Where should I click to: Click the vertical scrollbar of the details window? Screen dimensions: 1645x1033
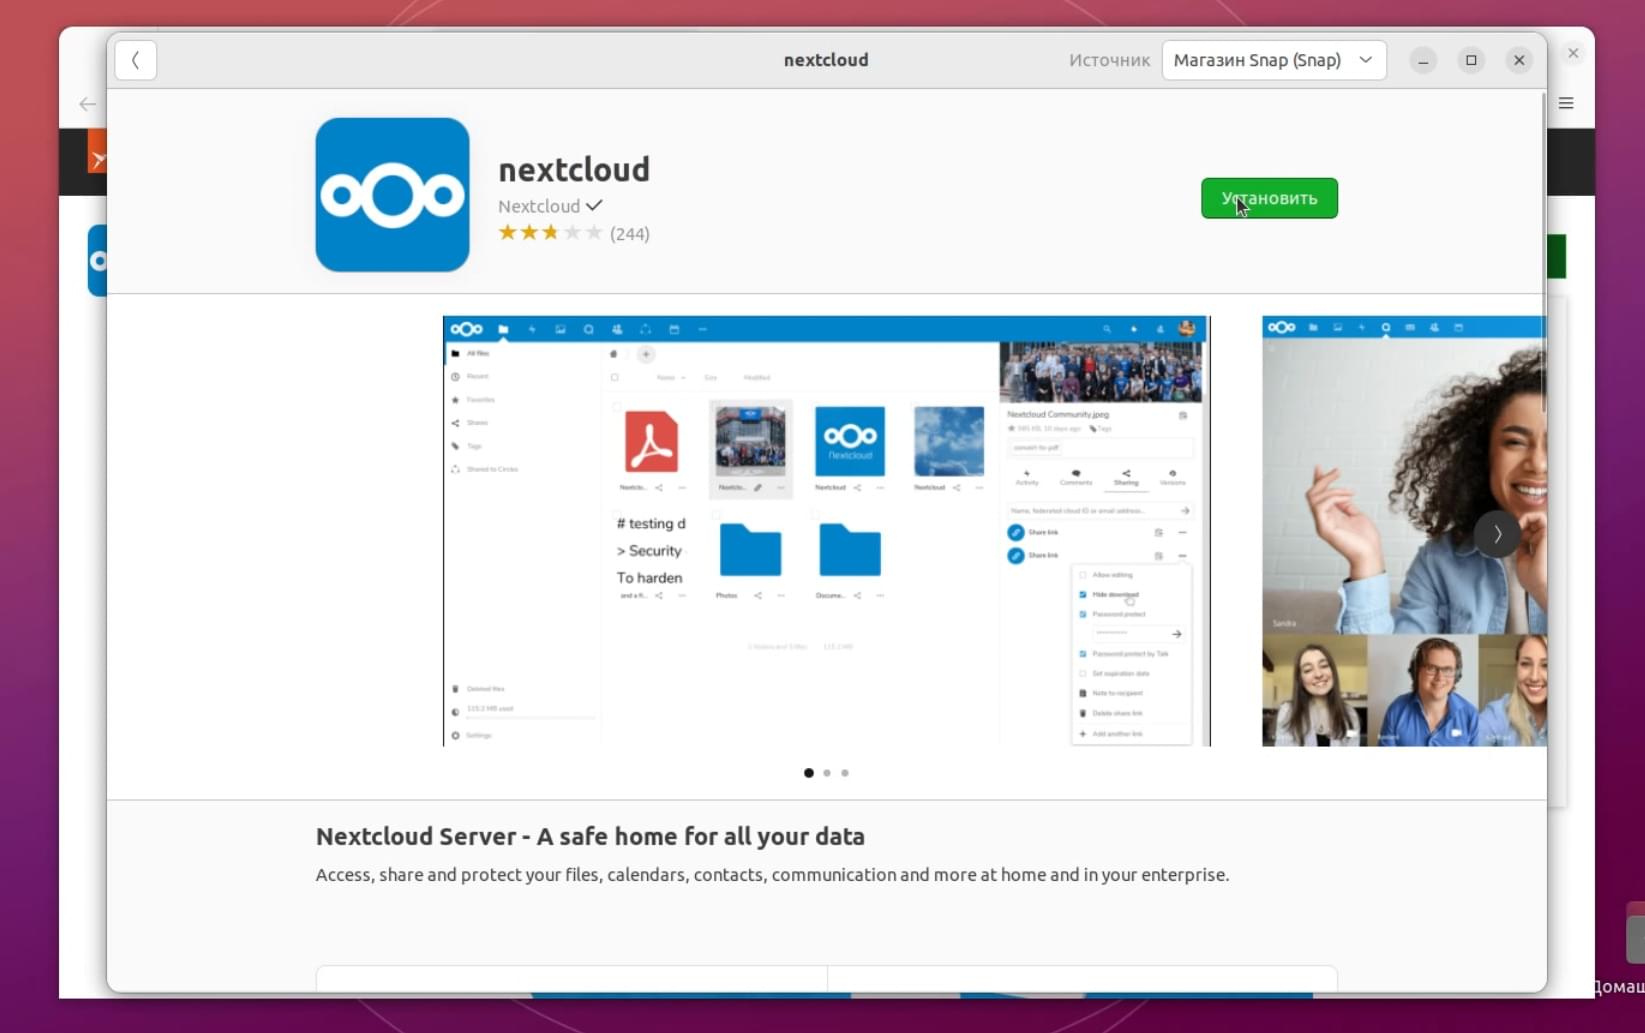pyautogui.click(x=1543, y=250)
